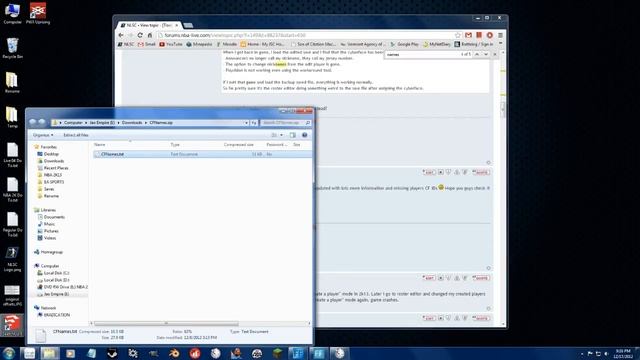The width and height of the screenshot is (640, 360).
Task: Toggle the preview pane icon in Explorer
Action: [293, 135]
